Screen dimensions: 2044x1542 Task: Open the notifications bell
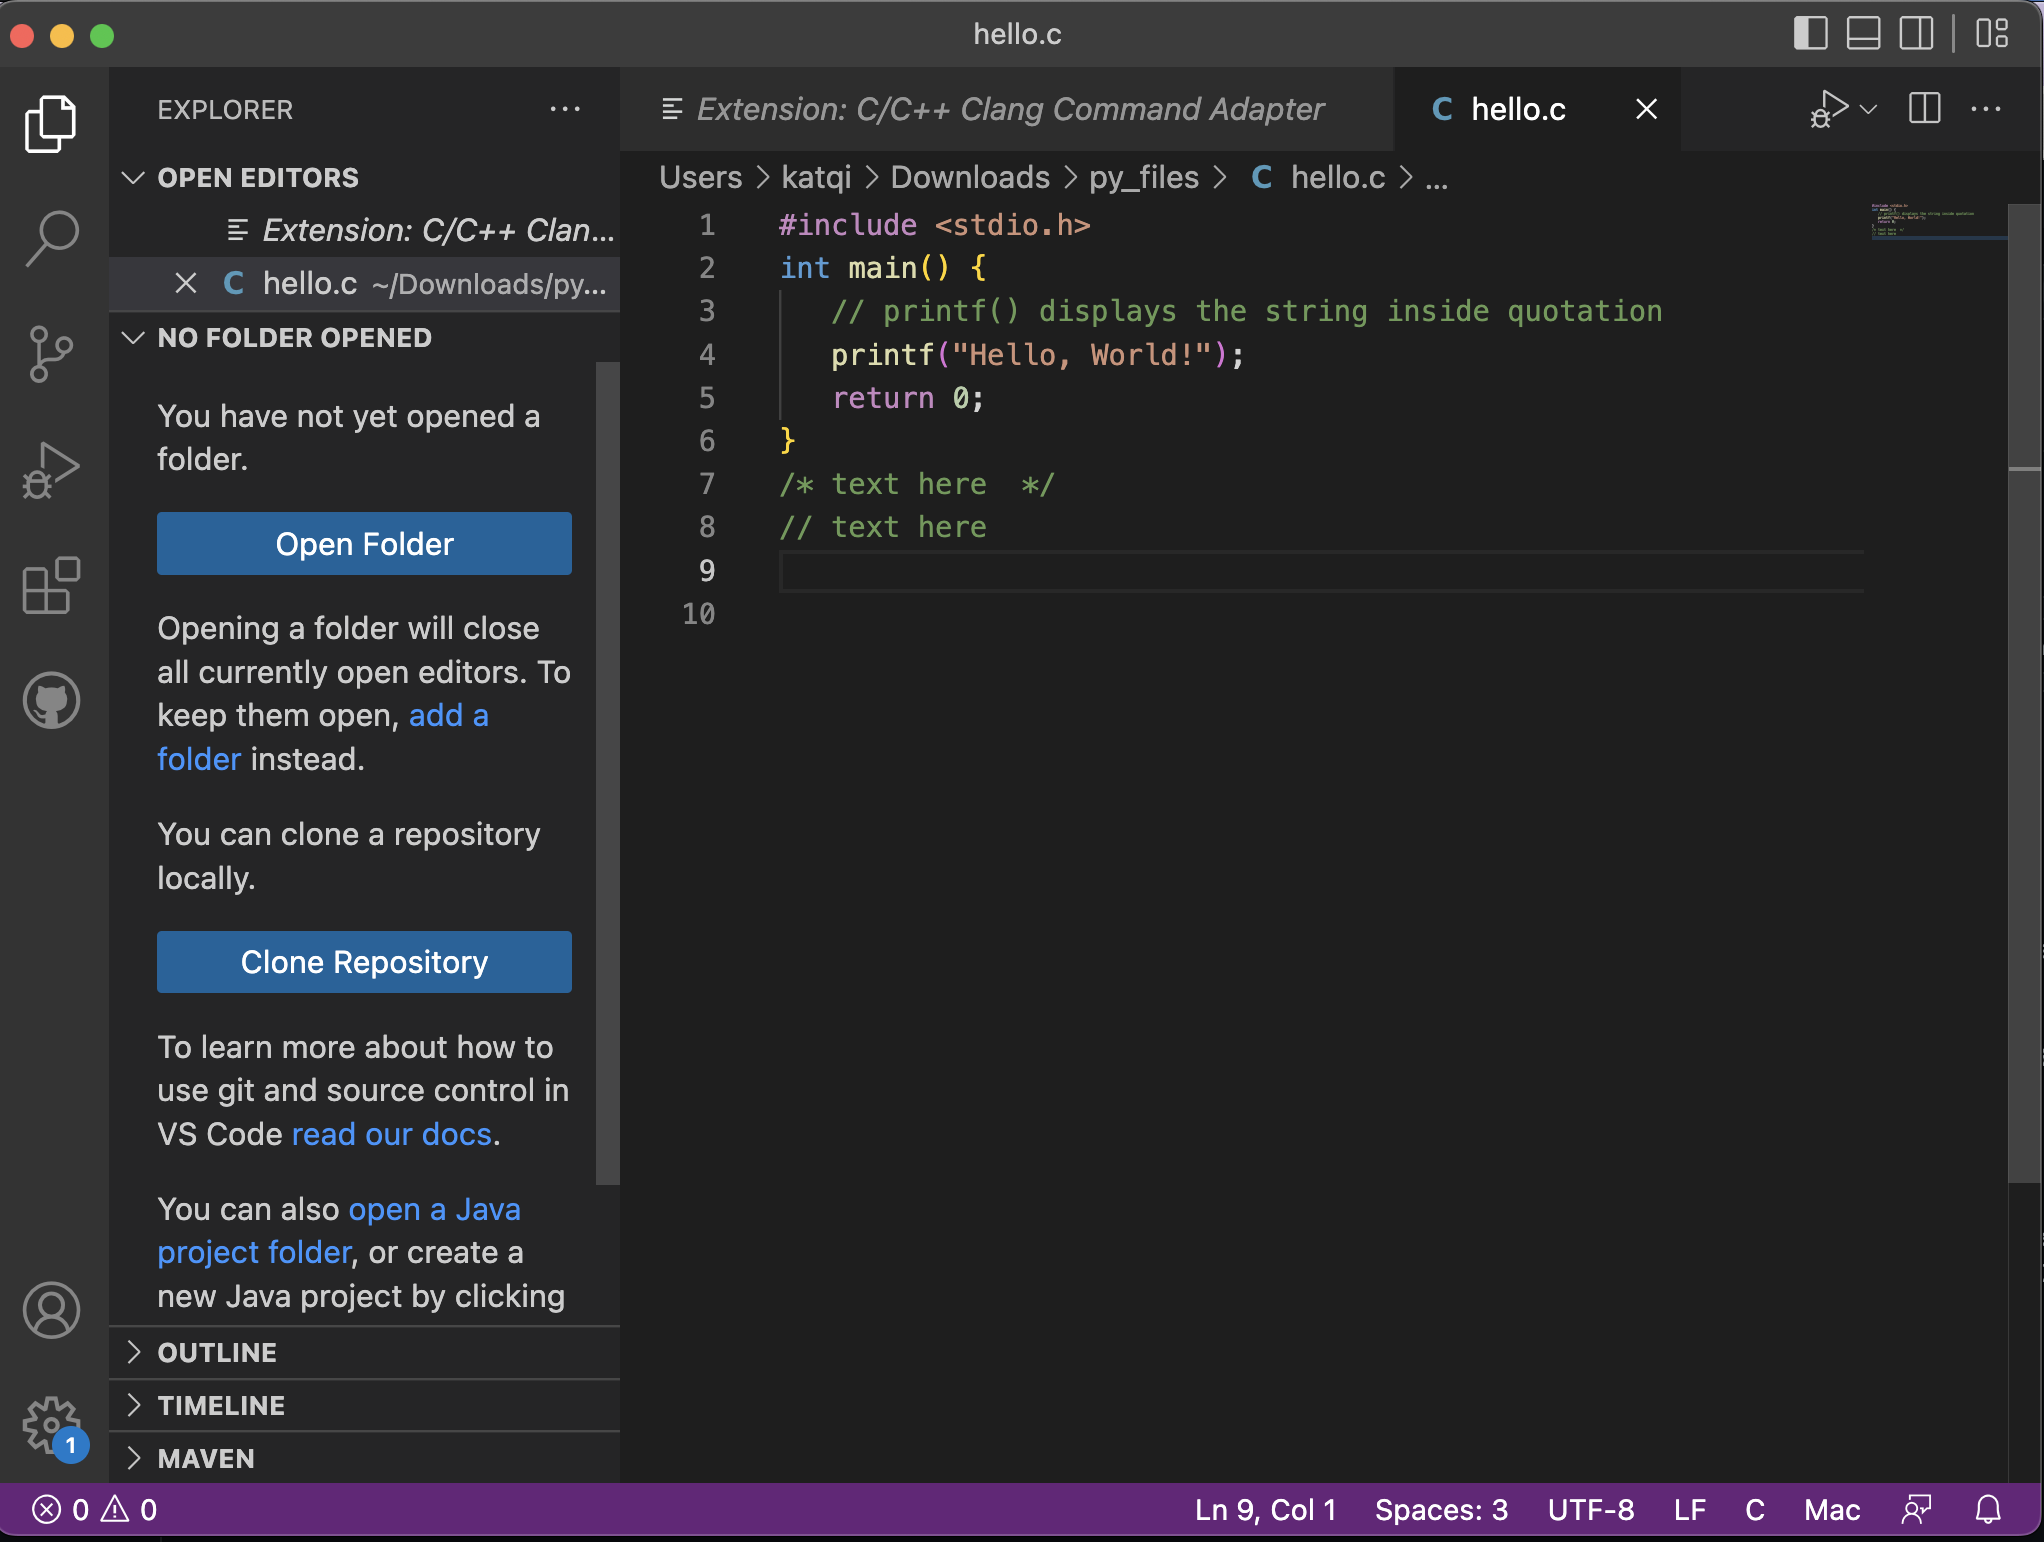click(x=1988, y=1510)
